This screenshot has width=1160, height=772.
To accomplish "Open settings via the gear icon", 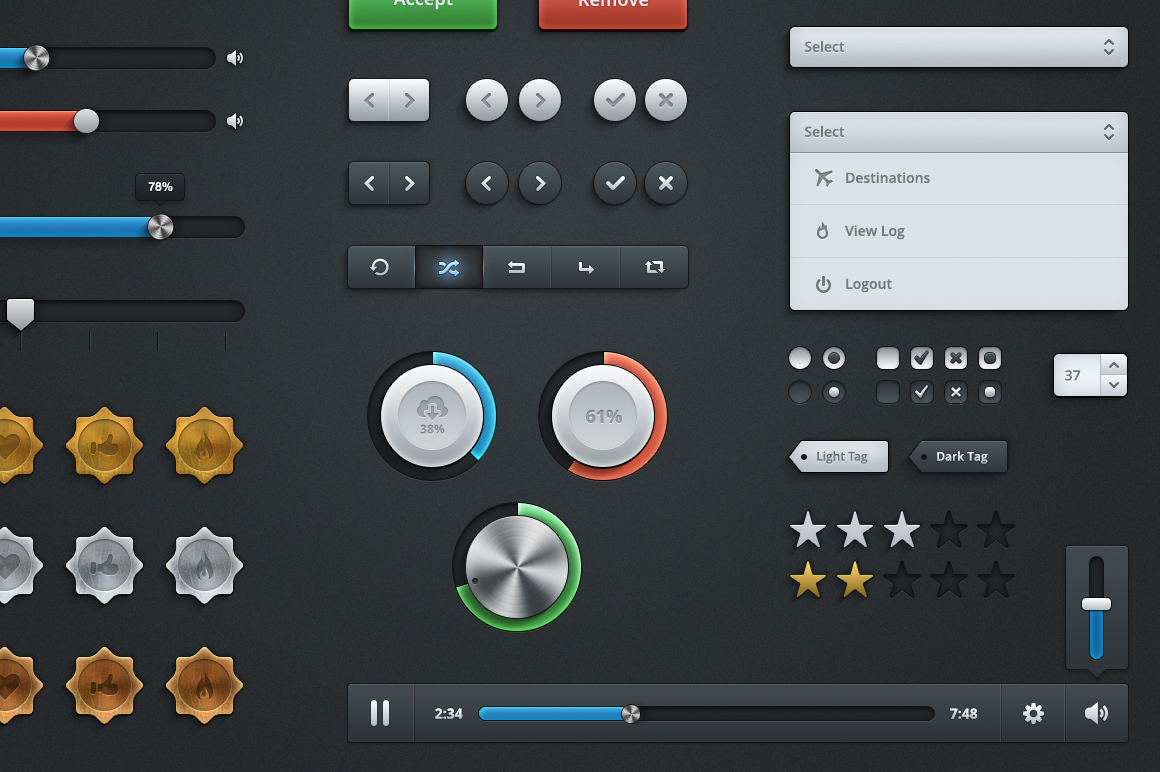I will [x=1033, y=713].
